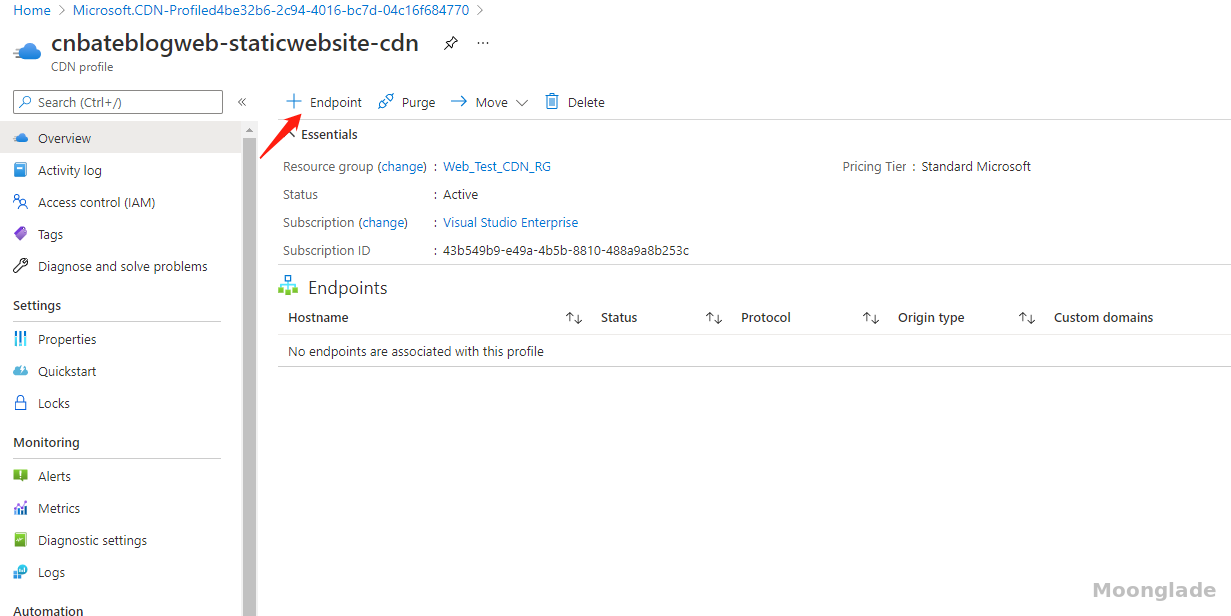The image size is (1231, 616).
Task: Click the Tags sidebar label
Action: (50, 235)
